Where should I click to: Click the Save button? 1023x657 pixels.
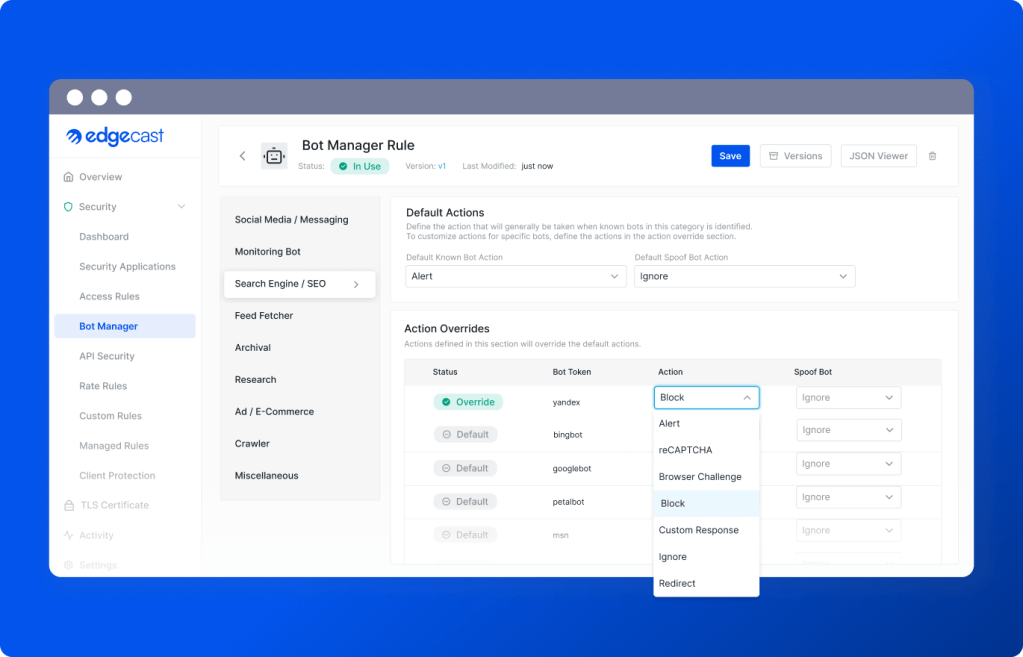pyautogui.click(x=730, y=155)
